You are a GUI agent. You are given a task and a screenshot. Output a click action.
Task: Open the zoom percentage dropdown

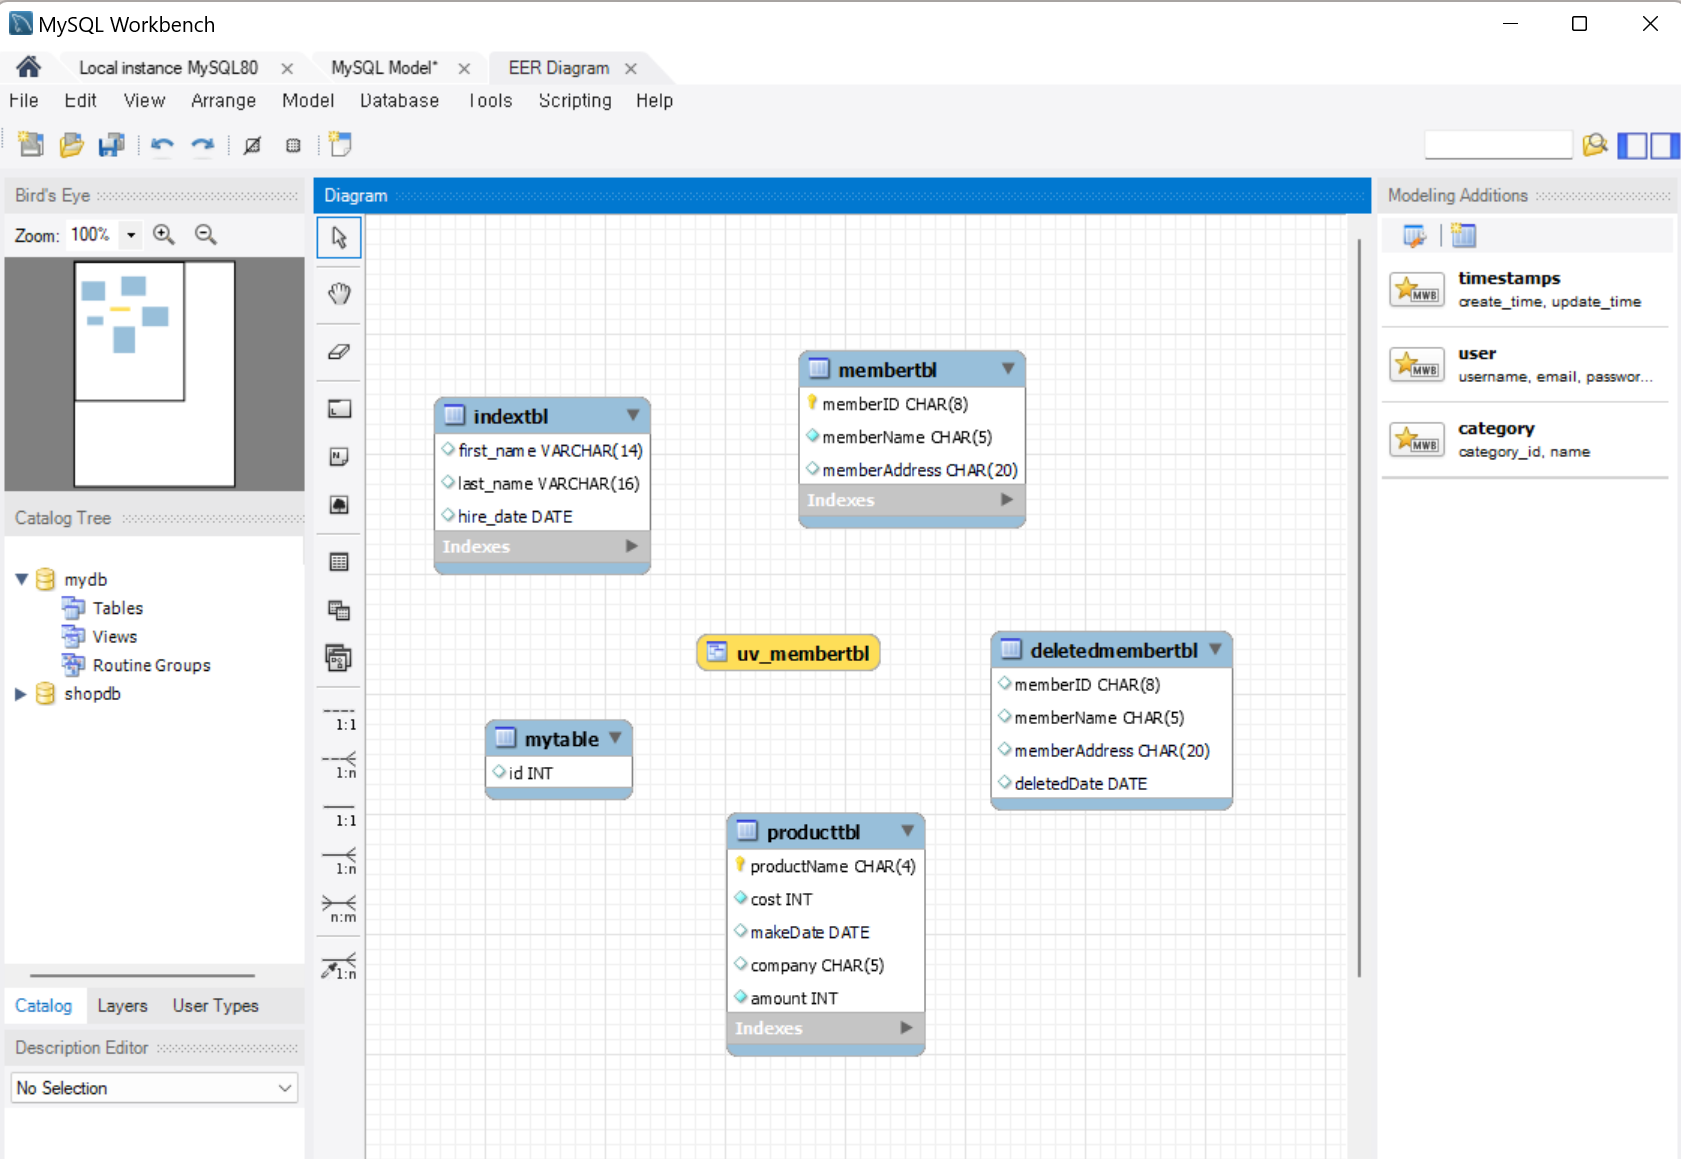131,235
